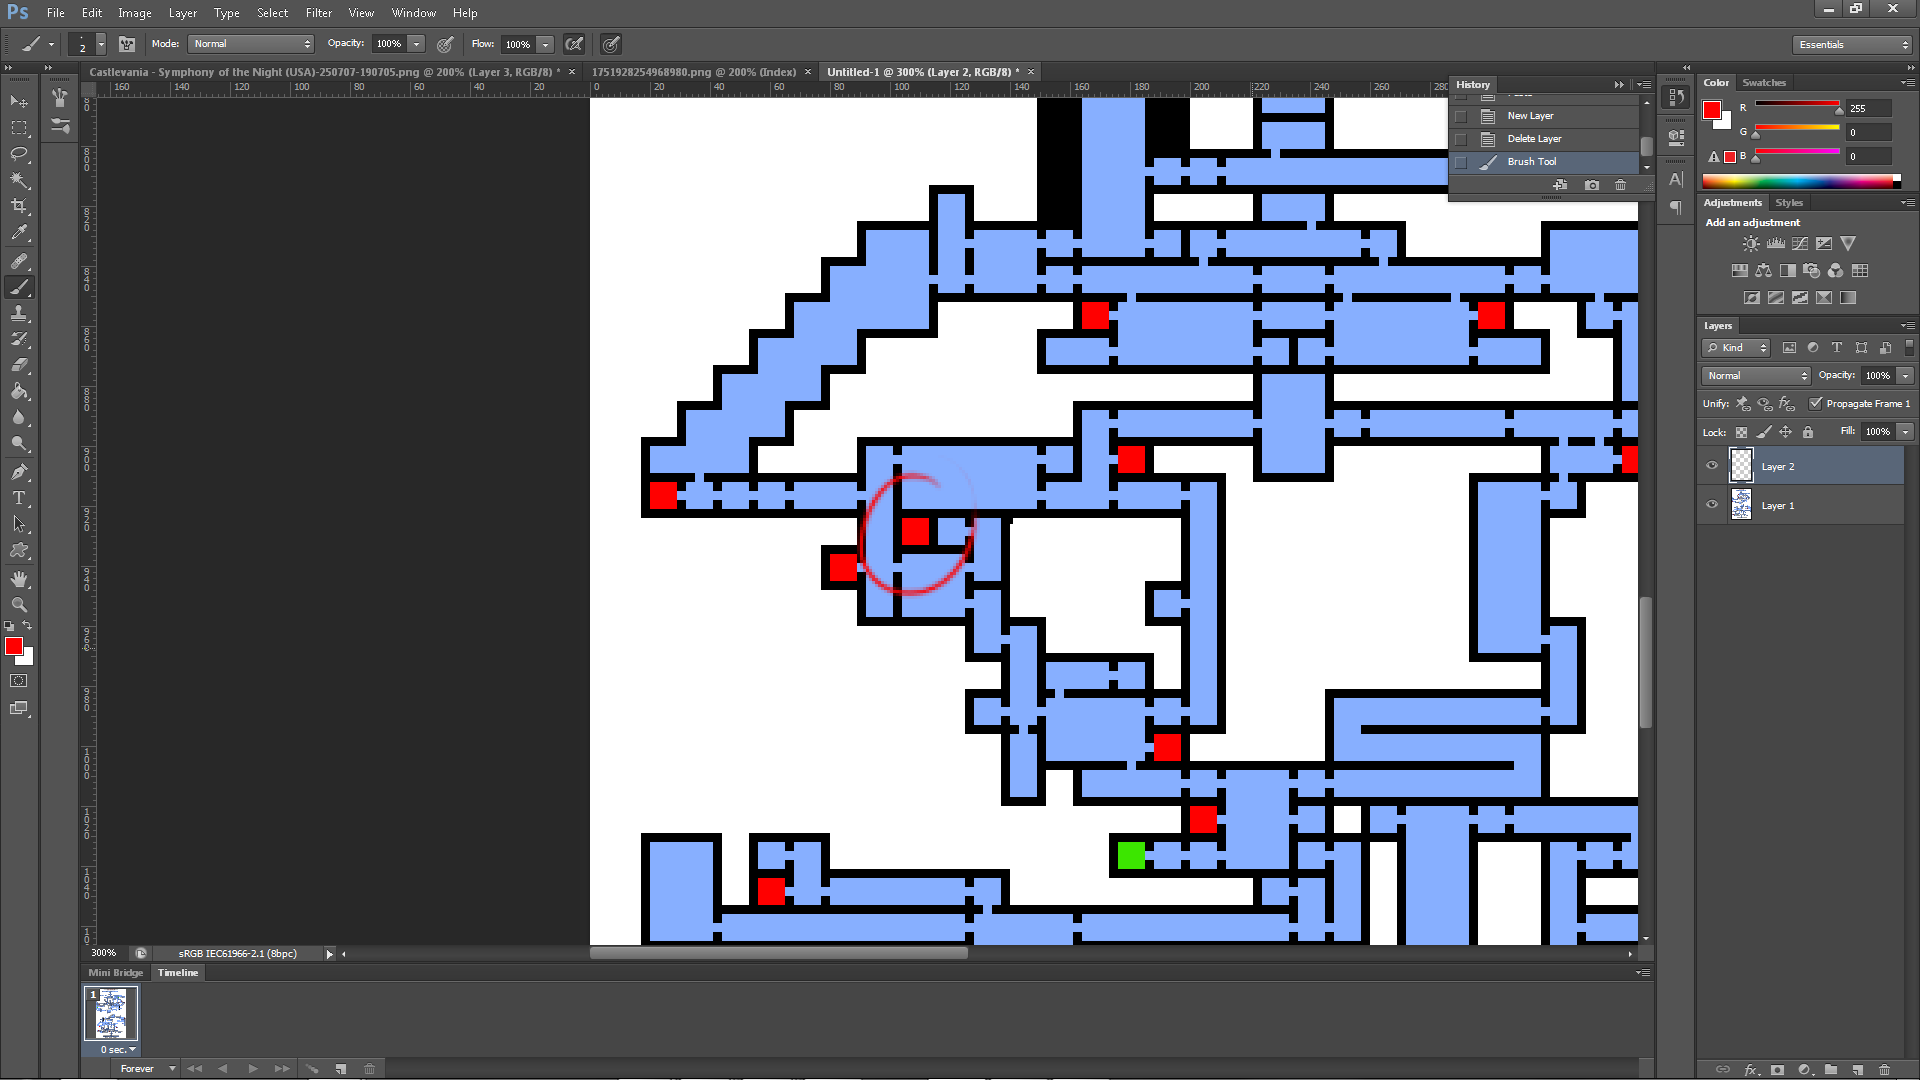Toggle airbrush build-up option
1920x1080 pixels.
tap(574, 44)
